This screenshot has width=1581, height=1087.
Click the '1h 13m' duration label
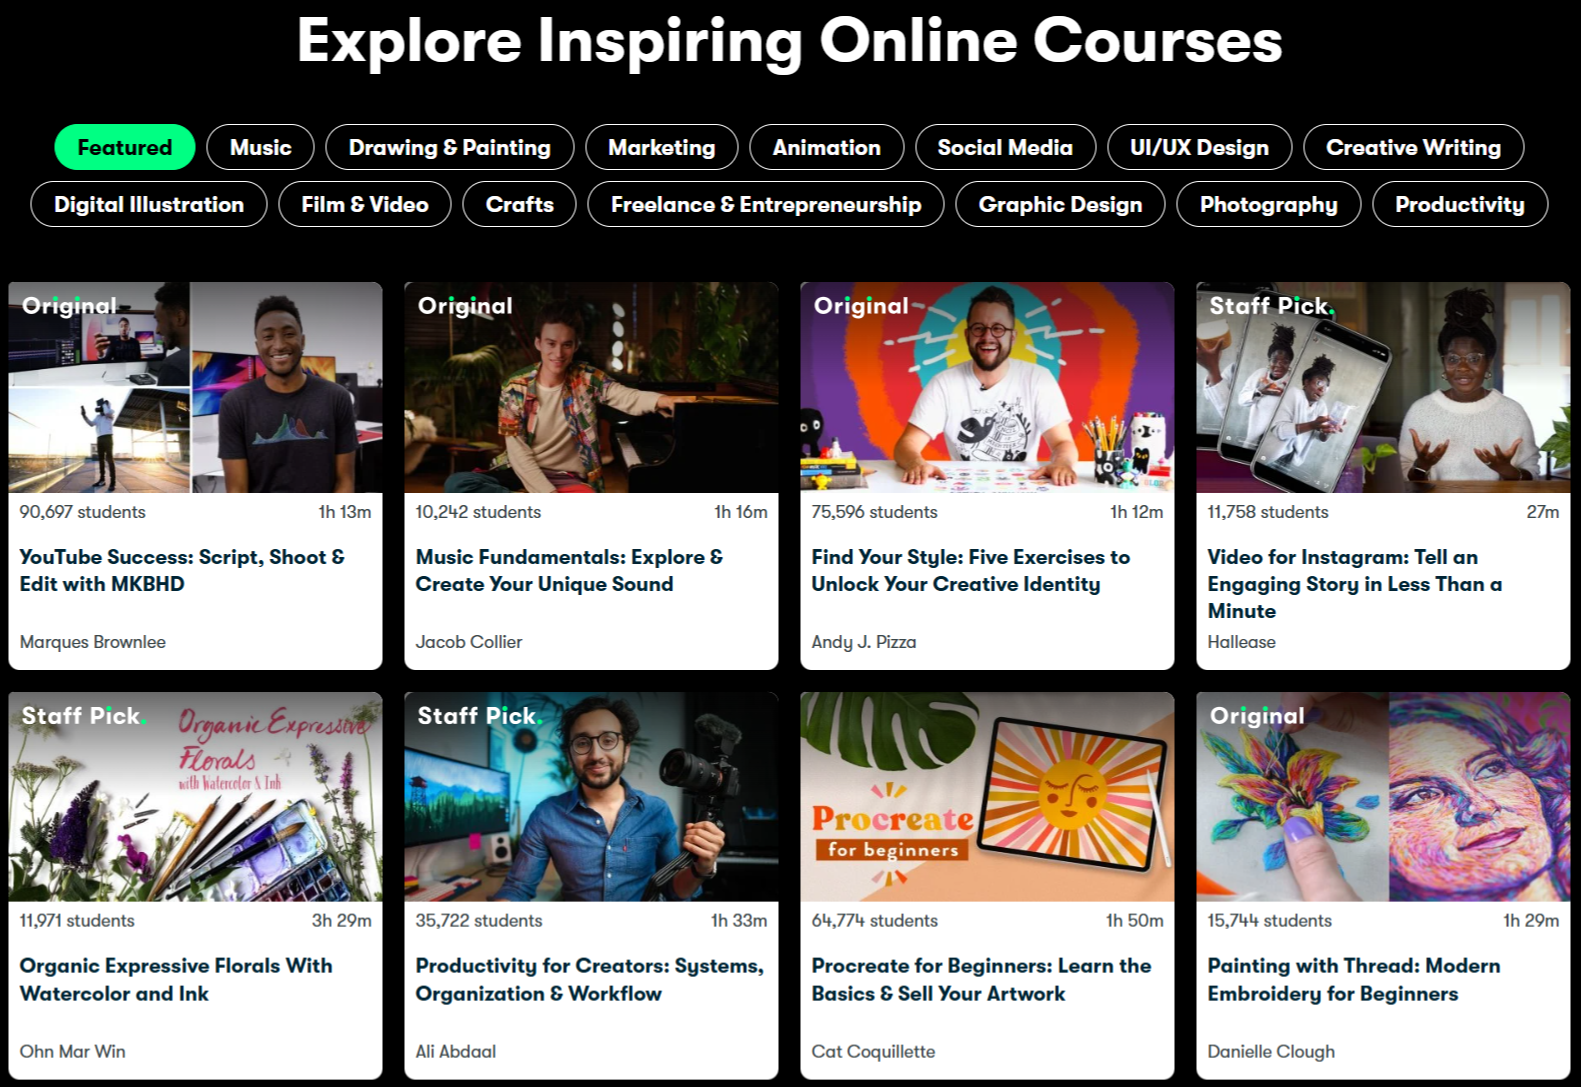tap(345, 512)
